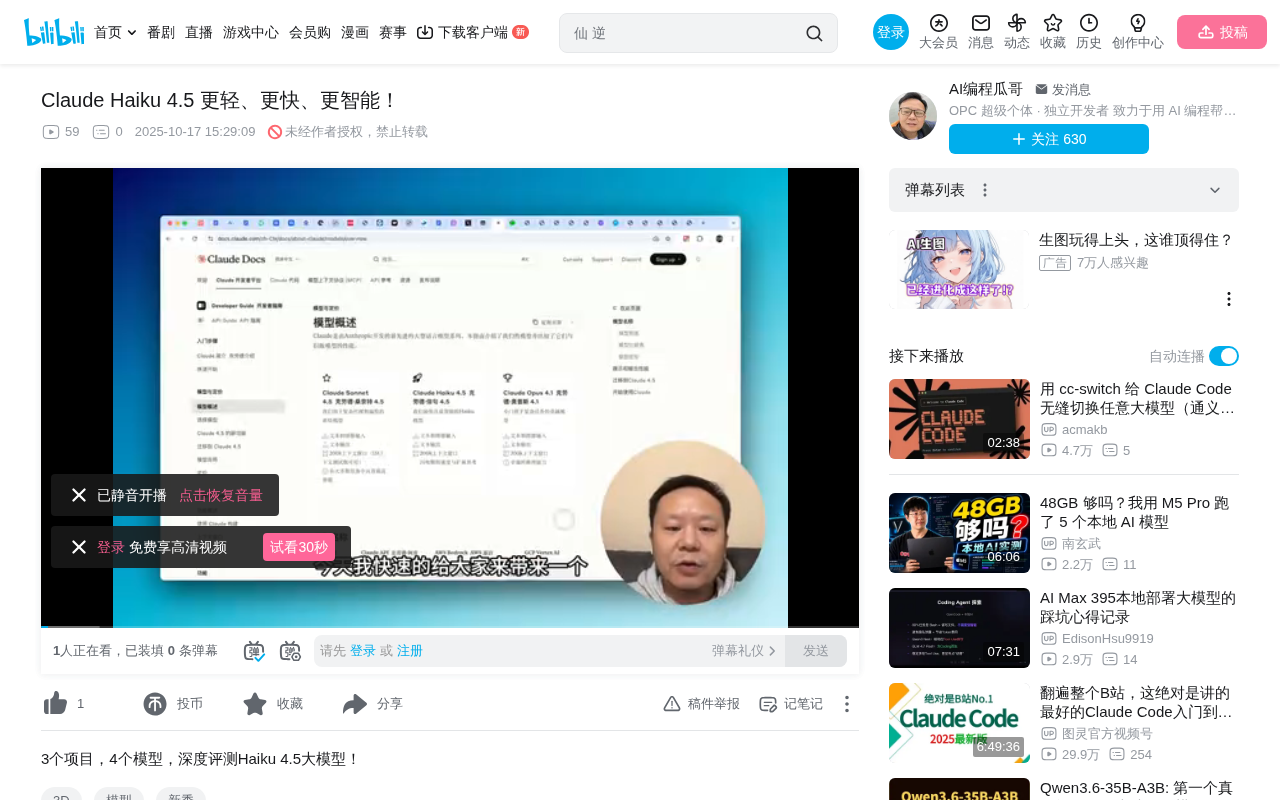The width and height of the screenshot is (1280, 800).
Task: Toggle the danmaku display switch icon
Action: coord(254,651)
